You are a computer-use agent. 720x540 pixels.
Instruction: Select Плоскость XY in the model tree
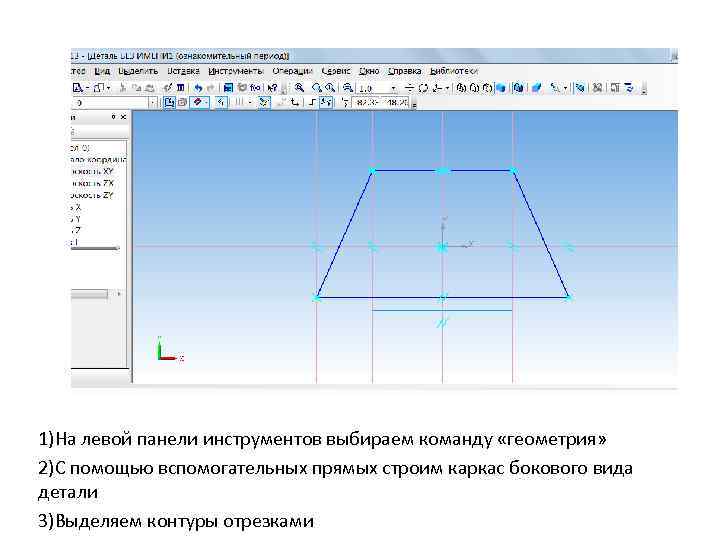(92, 171)
